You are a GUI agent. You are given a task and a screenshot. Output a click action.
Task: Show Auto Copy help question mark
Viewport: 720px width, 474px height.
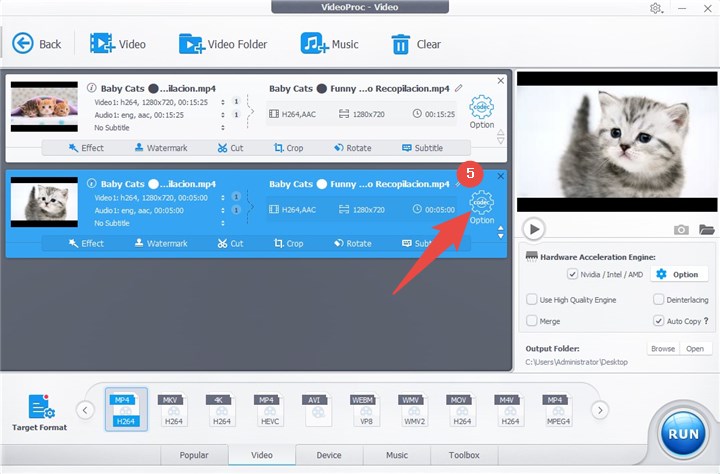click(706, 321)
